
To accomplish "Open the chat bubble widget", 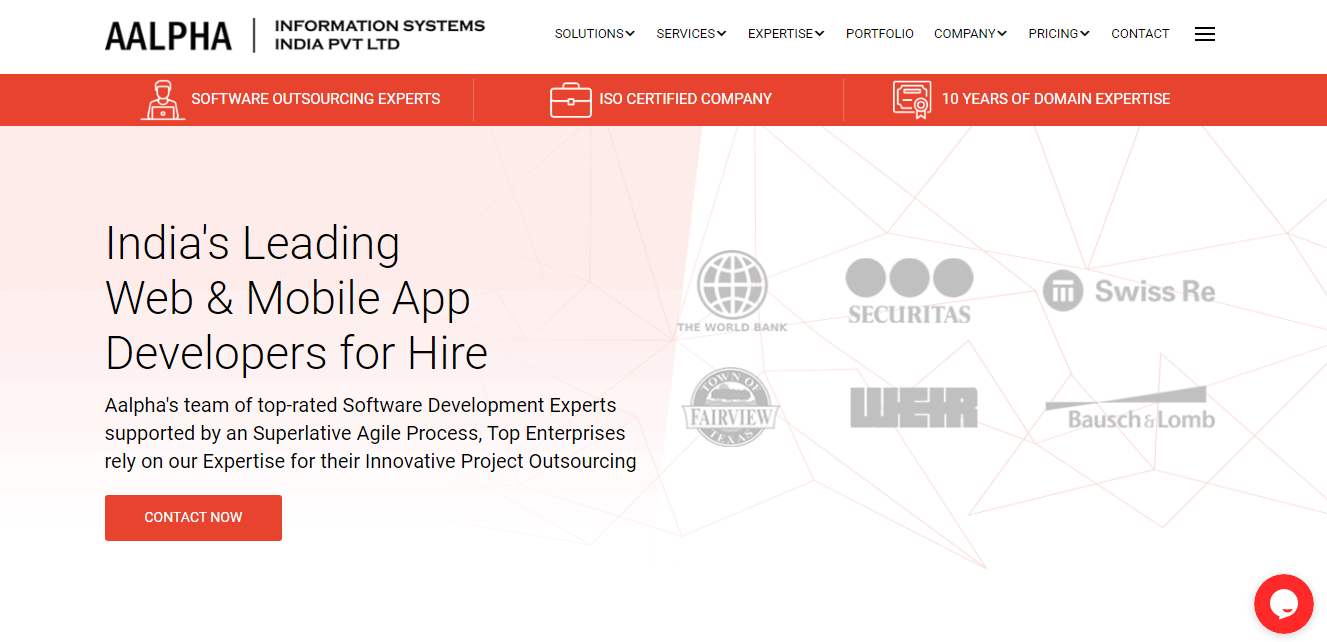I will point(1283,604).
